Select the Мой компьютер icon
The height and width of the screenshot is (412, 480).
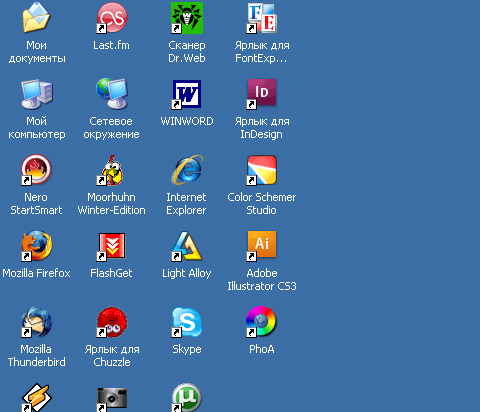(x=36, y=94)
